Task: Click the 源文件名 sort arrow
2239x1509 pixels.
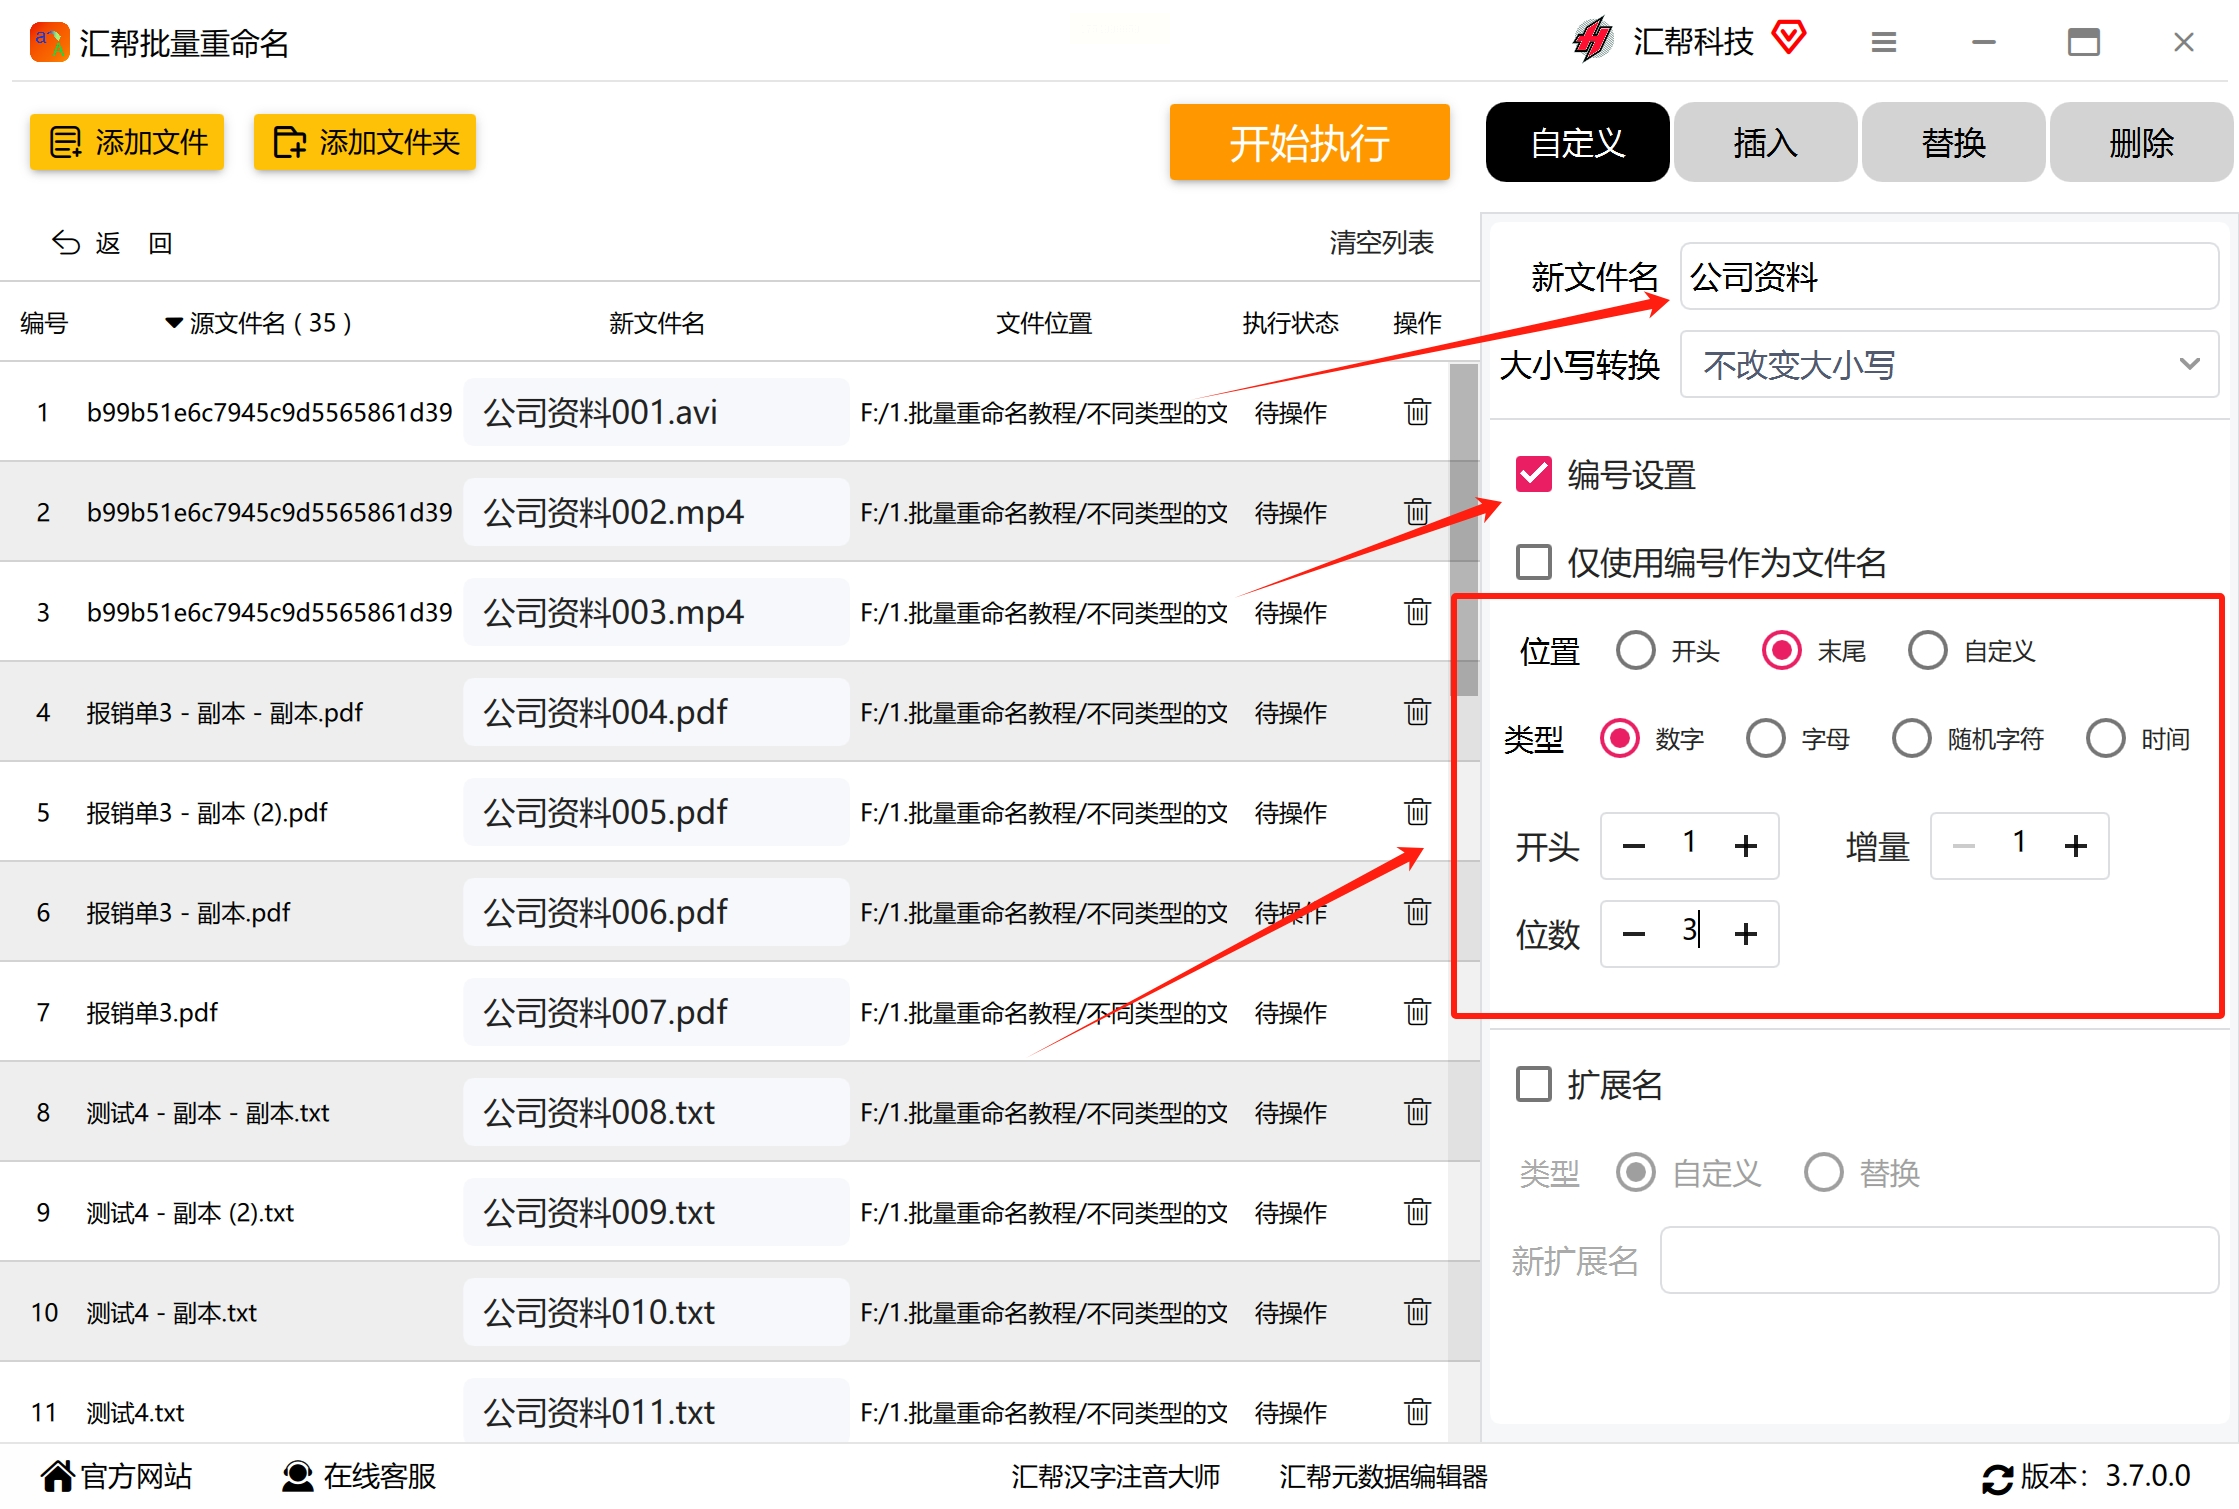Action: point(174,323)
